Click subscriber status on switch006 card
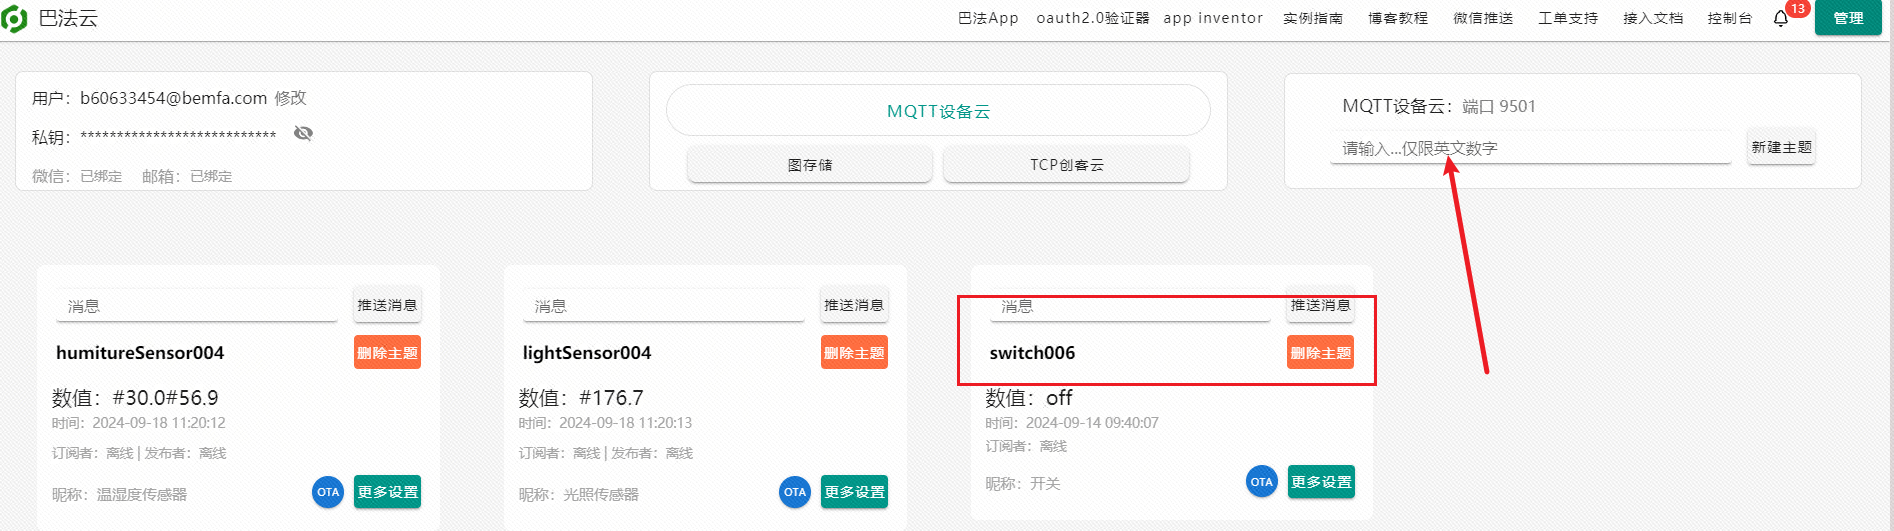 (x=1026, y=446)
